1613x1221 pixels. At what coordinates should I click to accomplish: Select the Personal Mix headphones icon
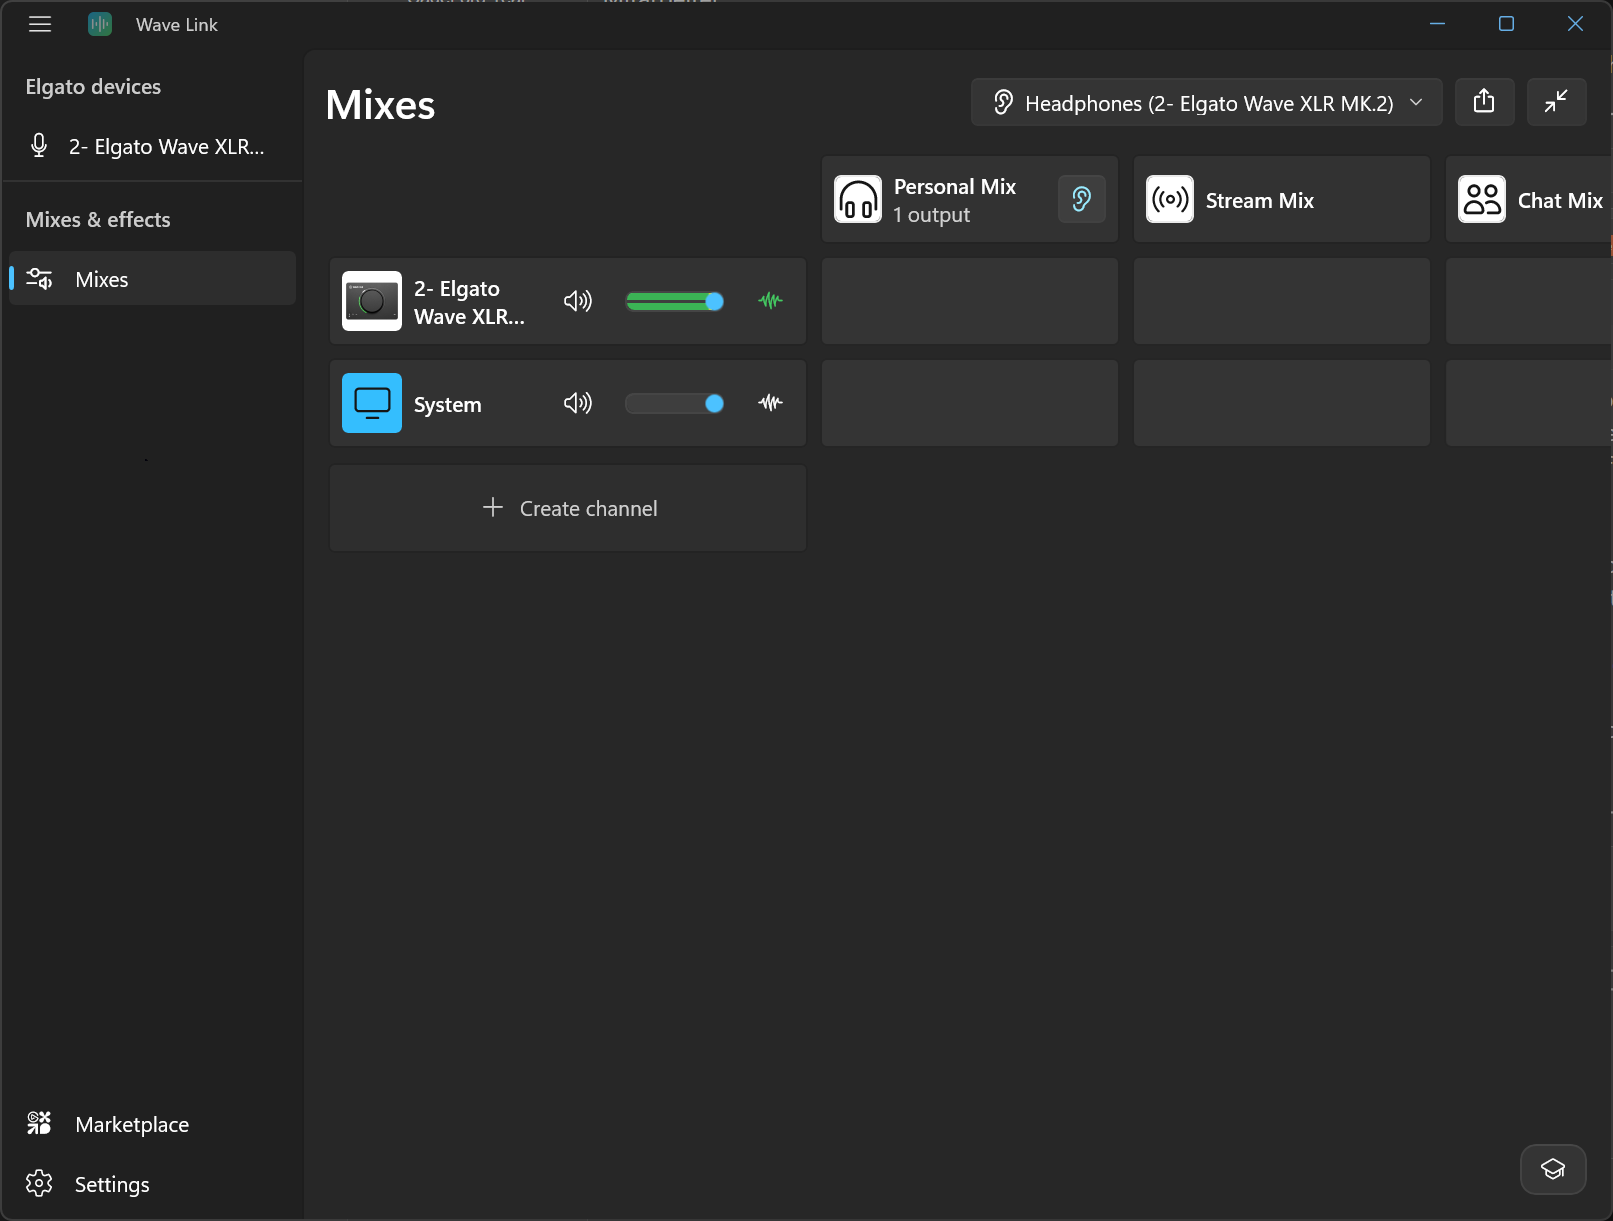tap(858, 199)
